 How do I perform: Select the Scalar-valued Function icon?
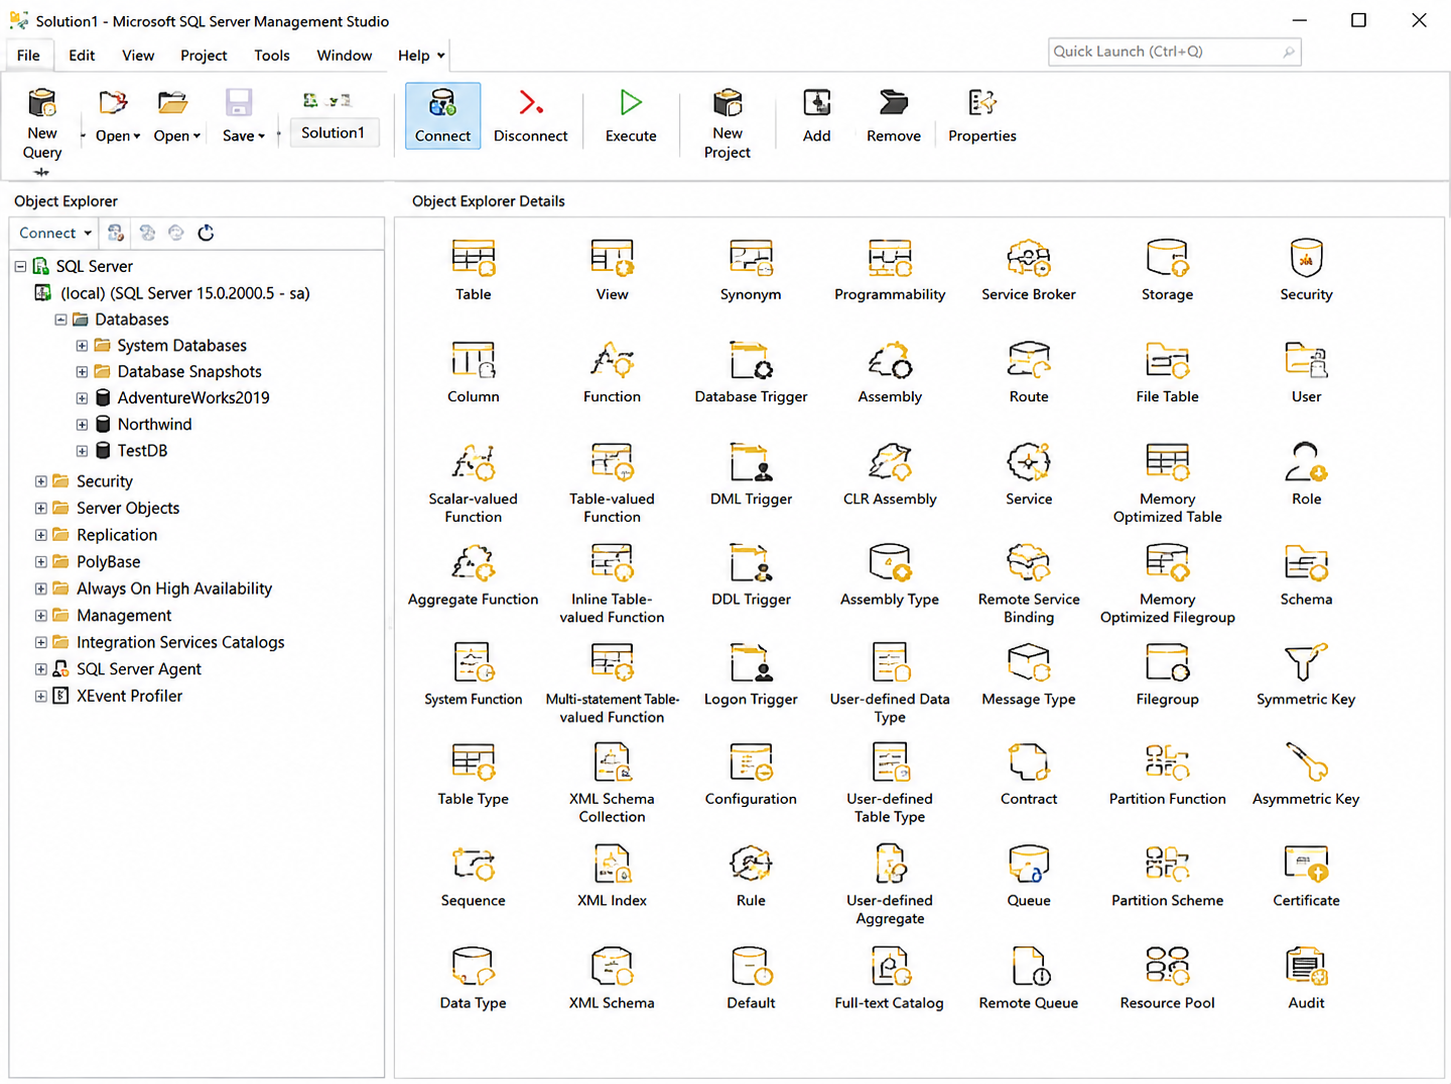point(473,462)
